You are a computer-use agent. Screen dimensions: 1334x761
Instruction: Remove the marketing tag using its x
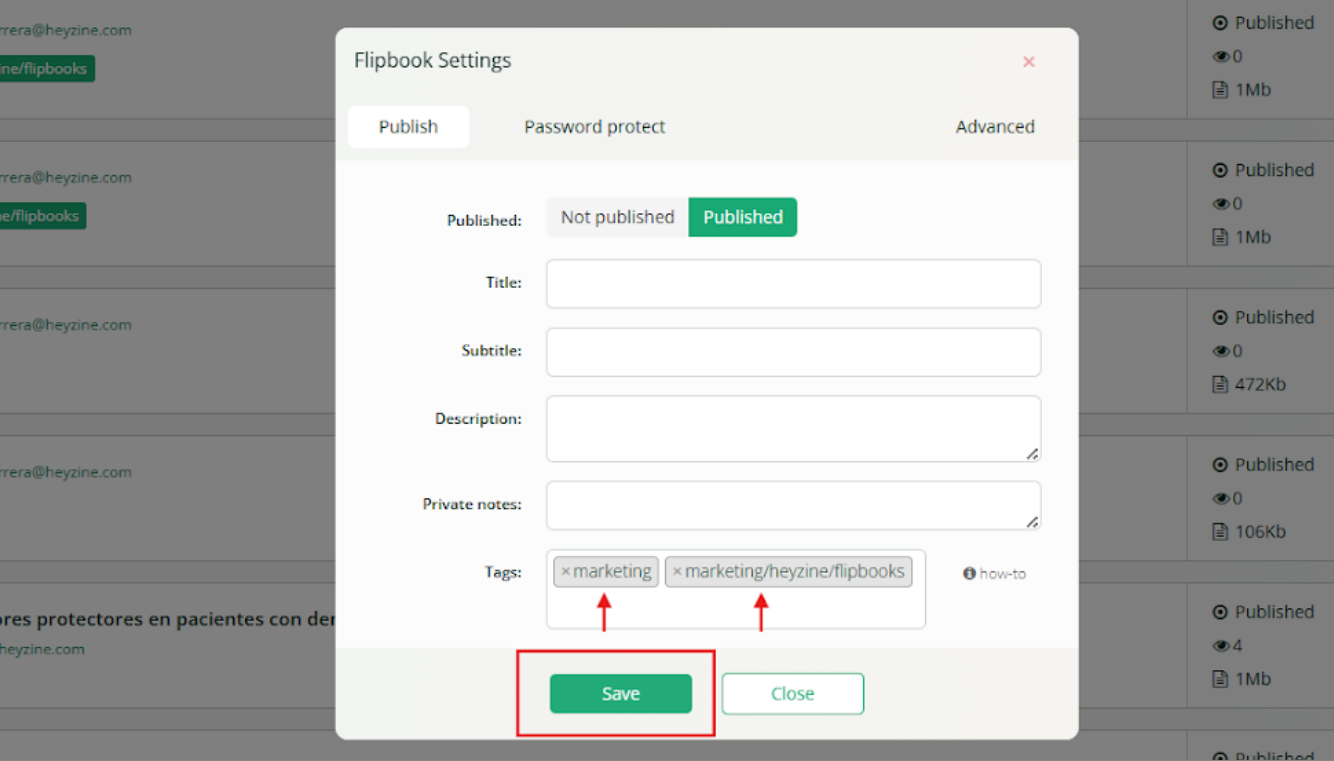point(565,572)
